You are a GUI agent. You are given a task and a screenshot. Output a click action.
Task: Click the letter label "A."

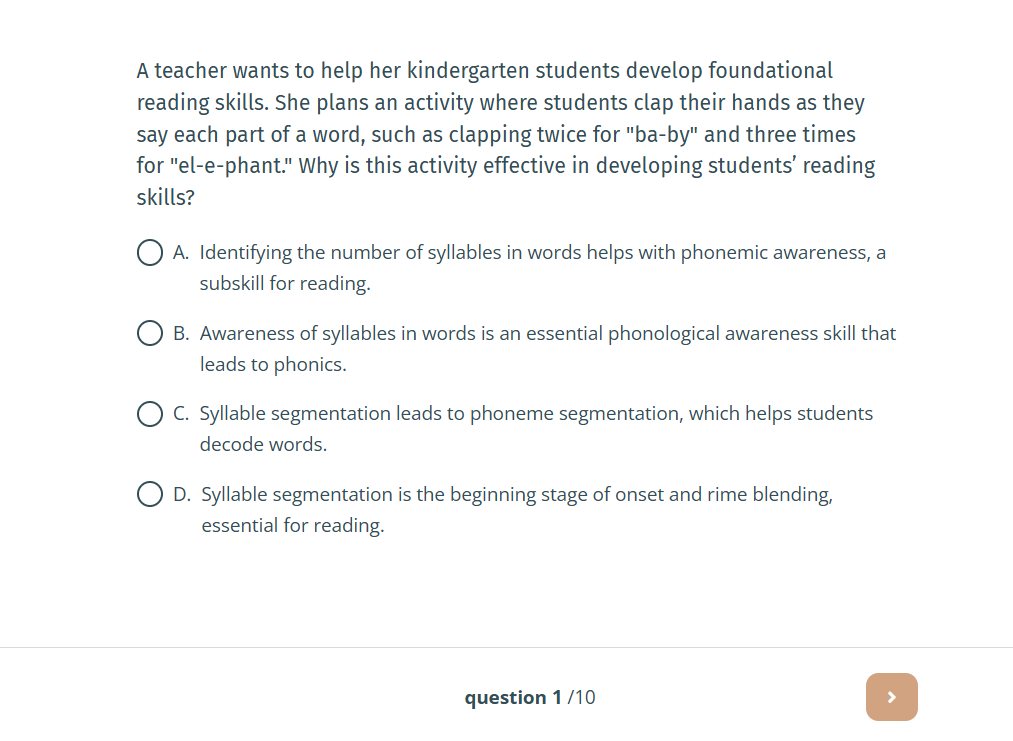181,253
